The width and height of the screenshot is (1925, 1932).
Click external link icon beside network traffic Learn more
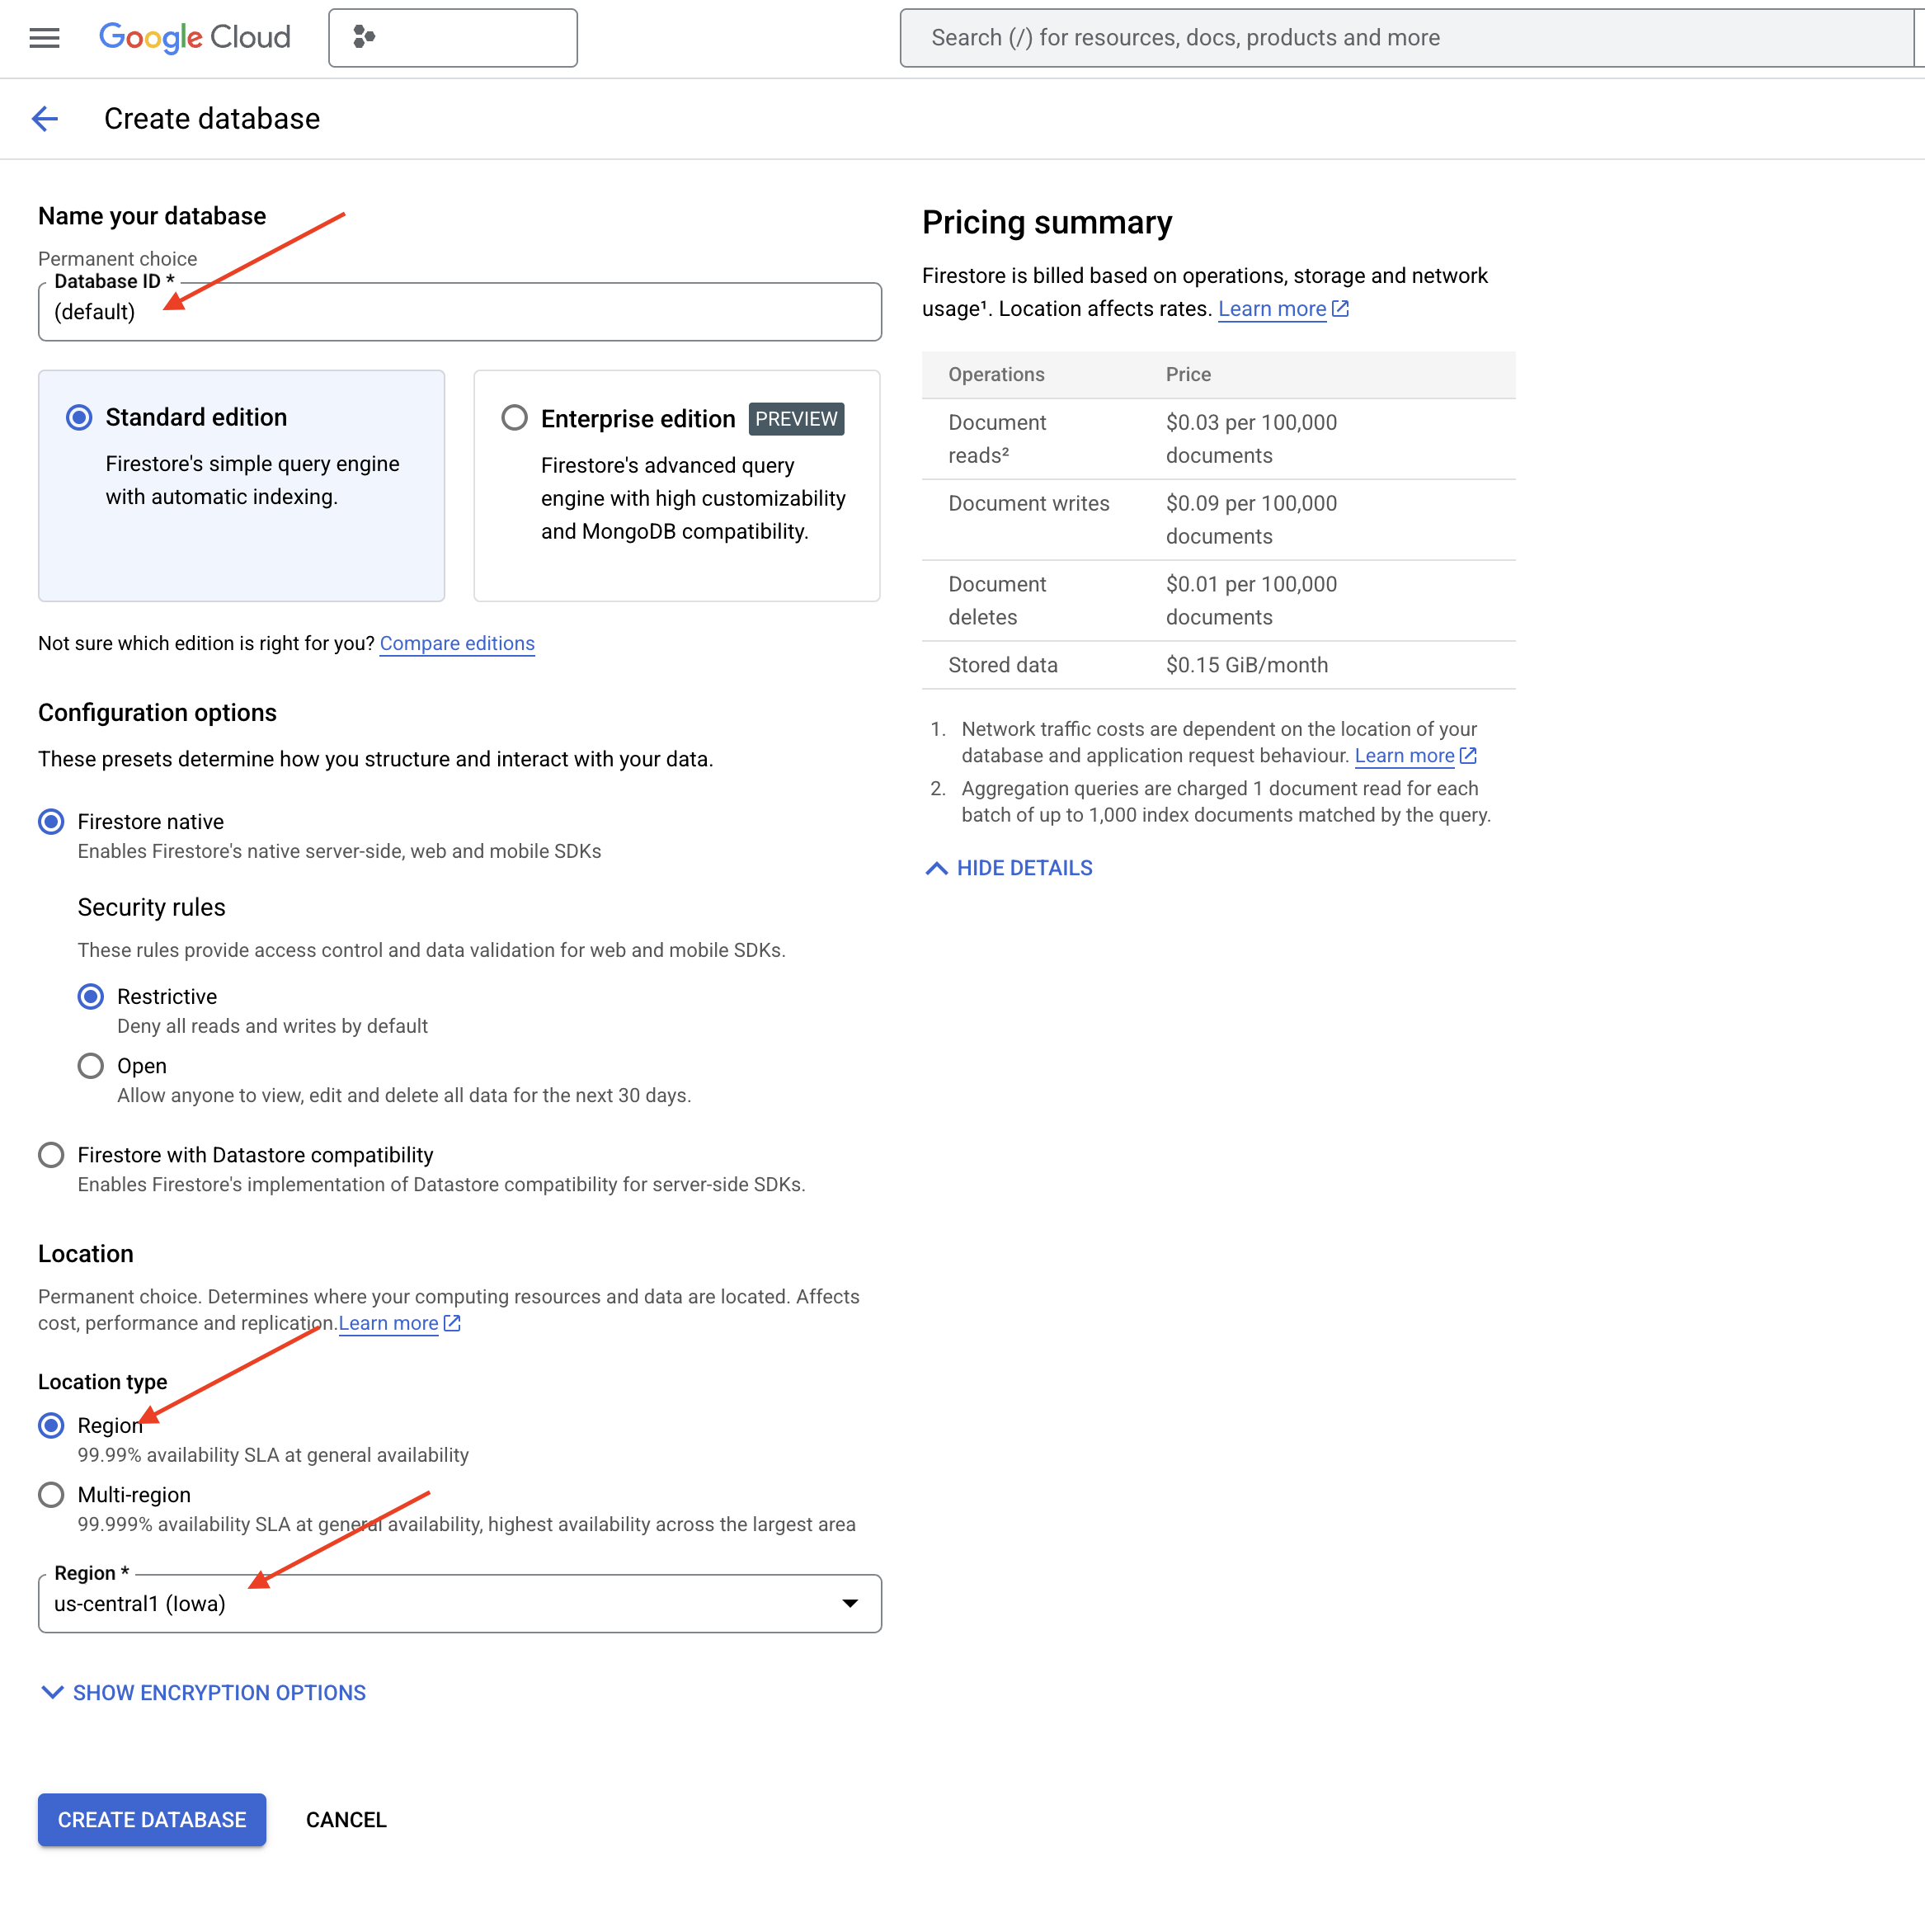[1468, 756]
